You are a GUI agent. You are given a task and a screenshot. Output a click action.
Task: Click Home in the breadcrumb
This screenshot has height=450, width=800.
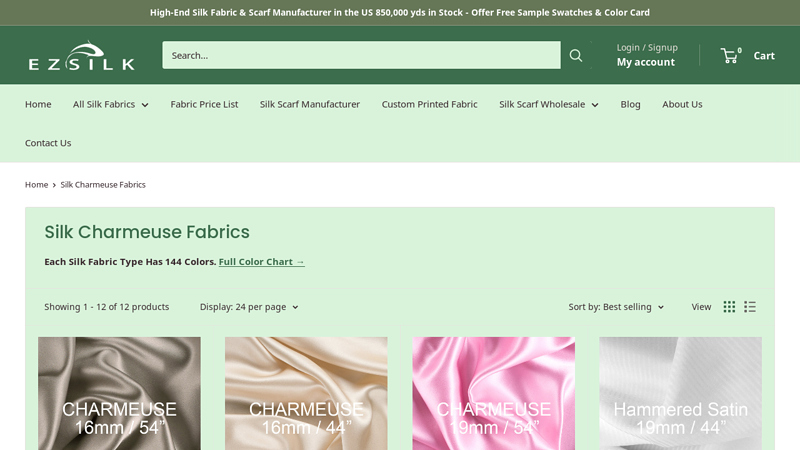pos(36,185)
